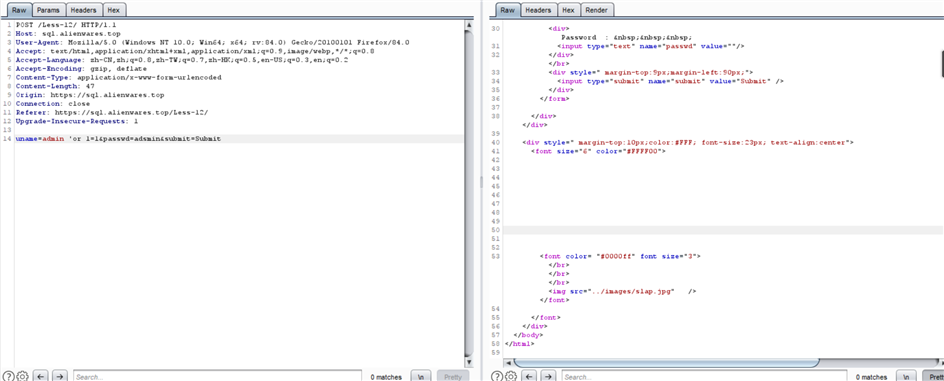
Task: Click the uname=admin POST body payload line
Action: tap(118, 138)
